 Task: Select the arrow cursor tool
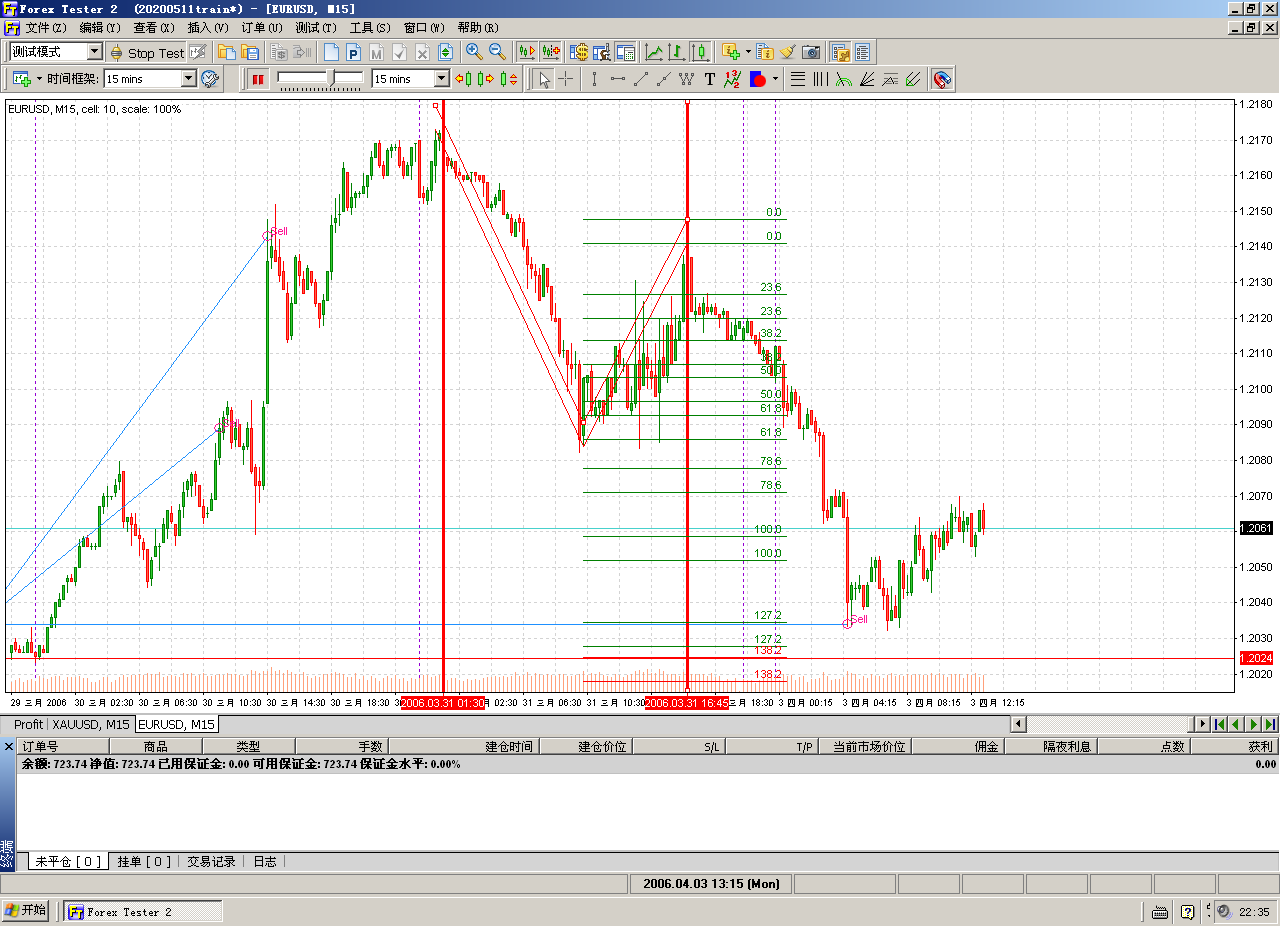tap(544, 79)
